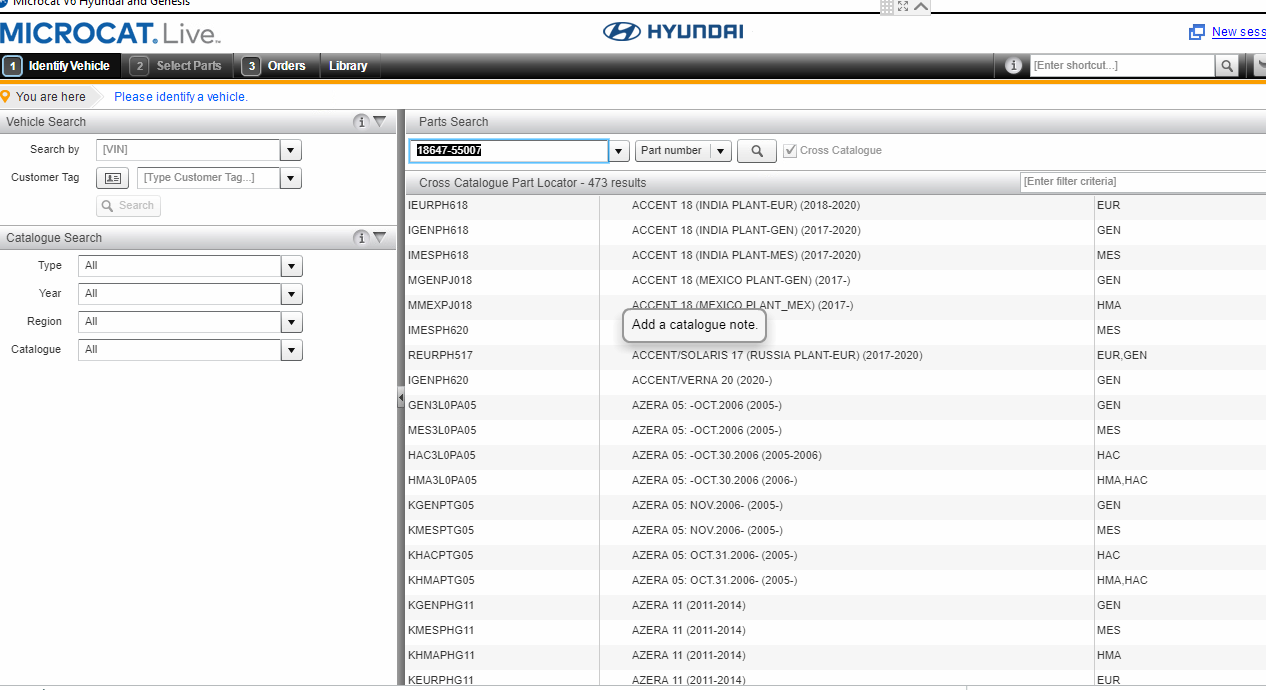The width and height of the screenshot is (1266, 690).
Task: Click the shortcut search magnifier icon
Action: point(1227,66)
